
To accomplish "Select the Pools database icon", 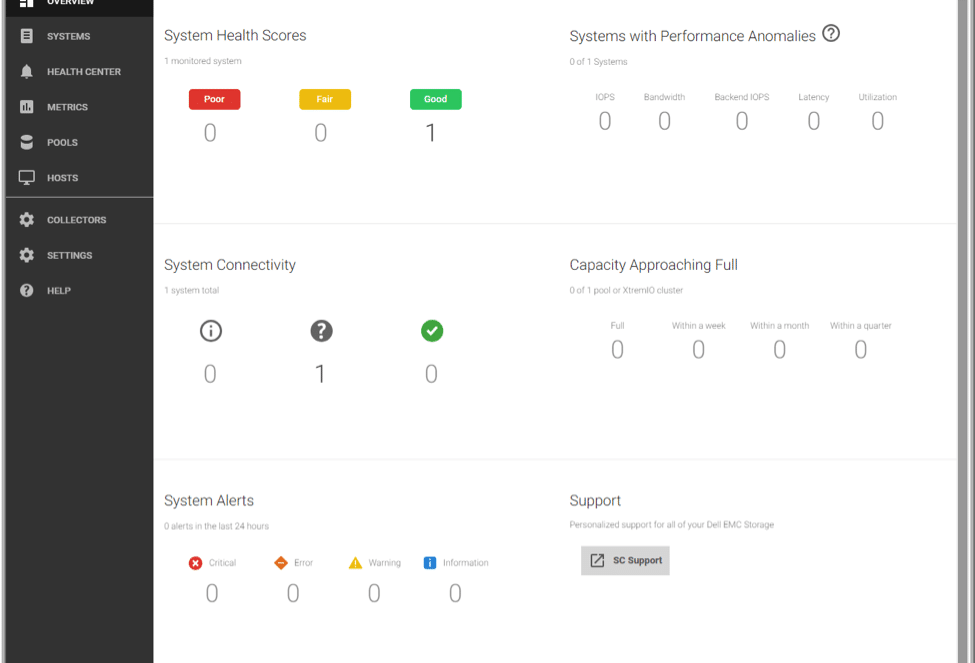I will click(x=27, y=142).
